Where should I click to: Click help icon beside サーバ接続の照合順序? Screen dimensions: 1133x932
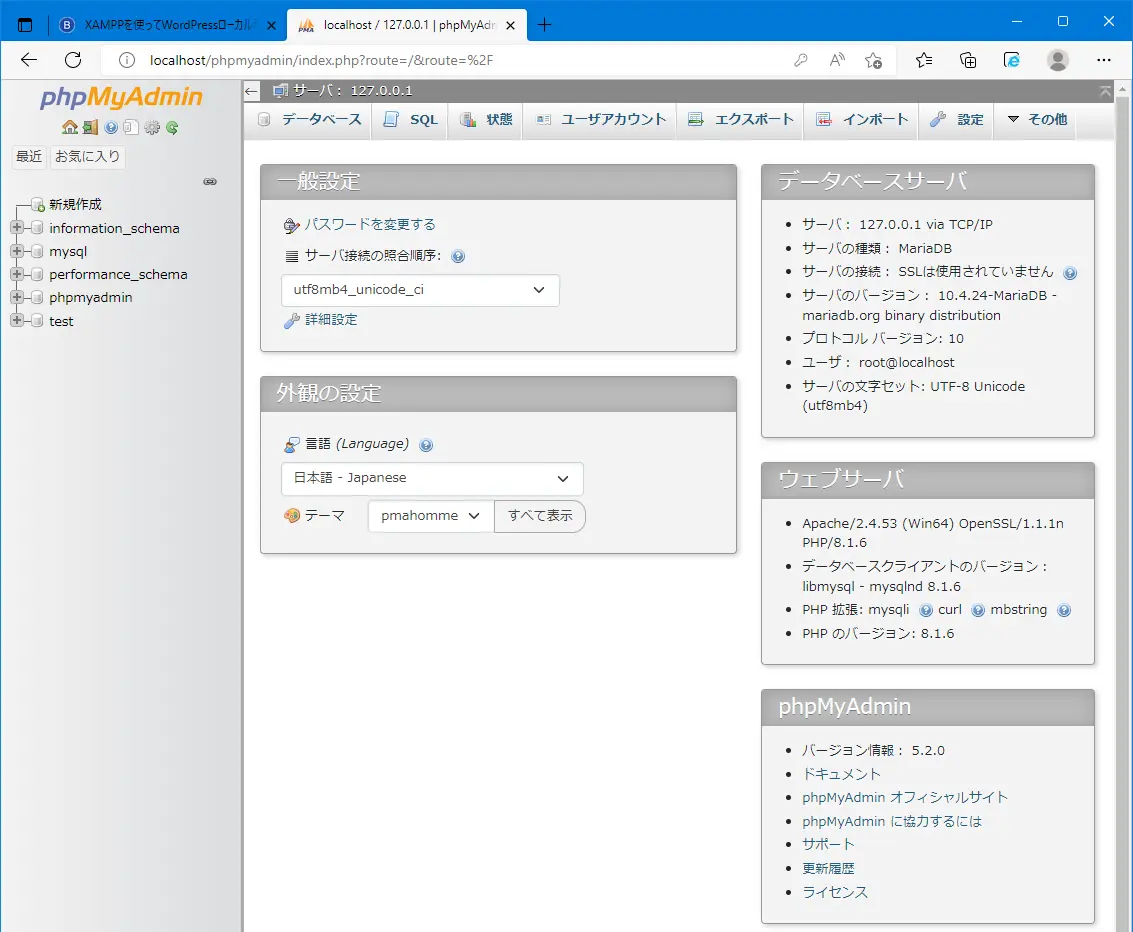click(x=458, y=256)
